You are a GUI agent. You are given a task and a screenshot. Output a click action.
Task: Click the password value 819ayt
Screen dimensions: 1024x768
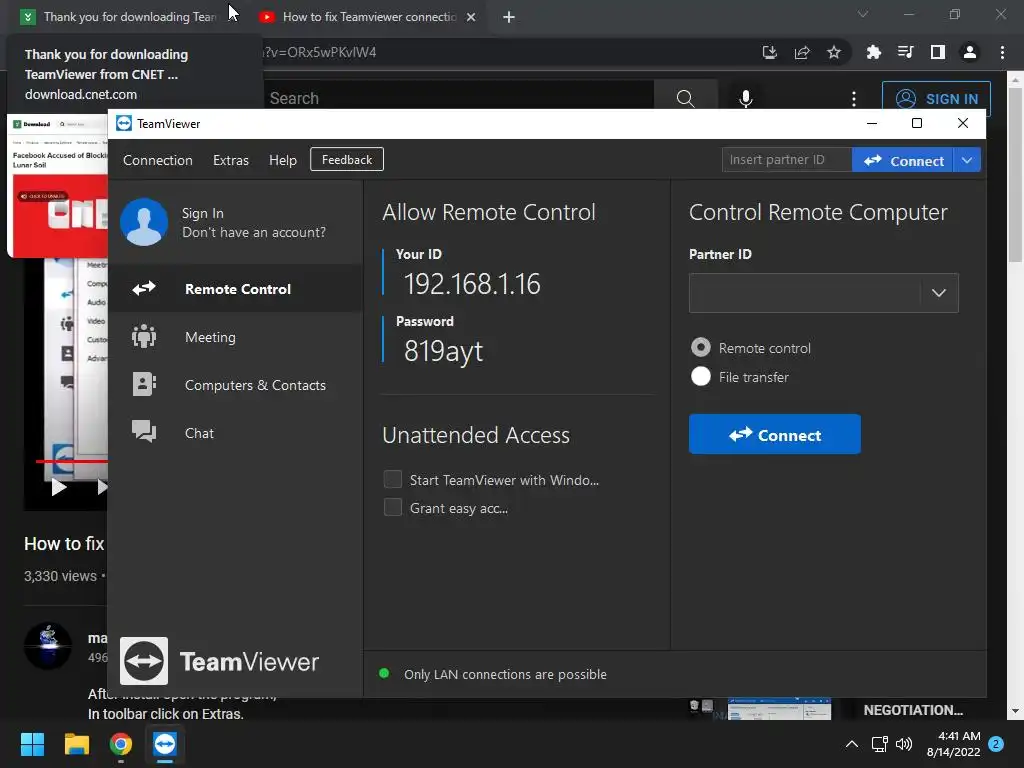pos(443,351)
